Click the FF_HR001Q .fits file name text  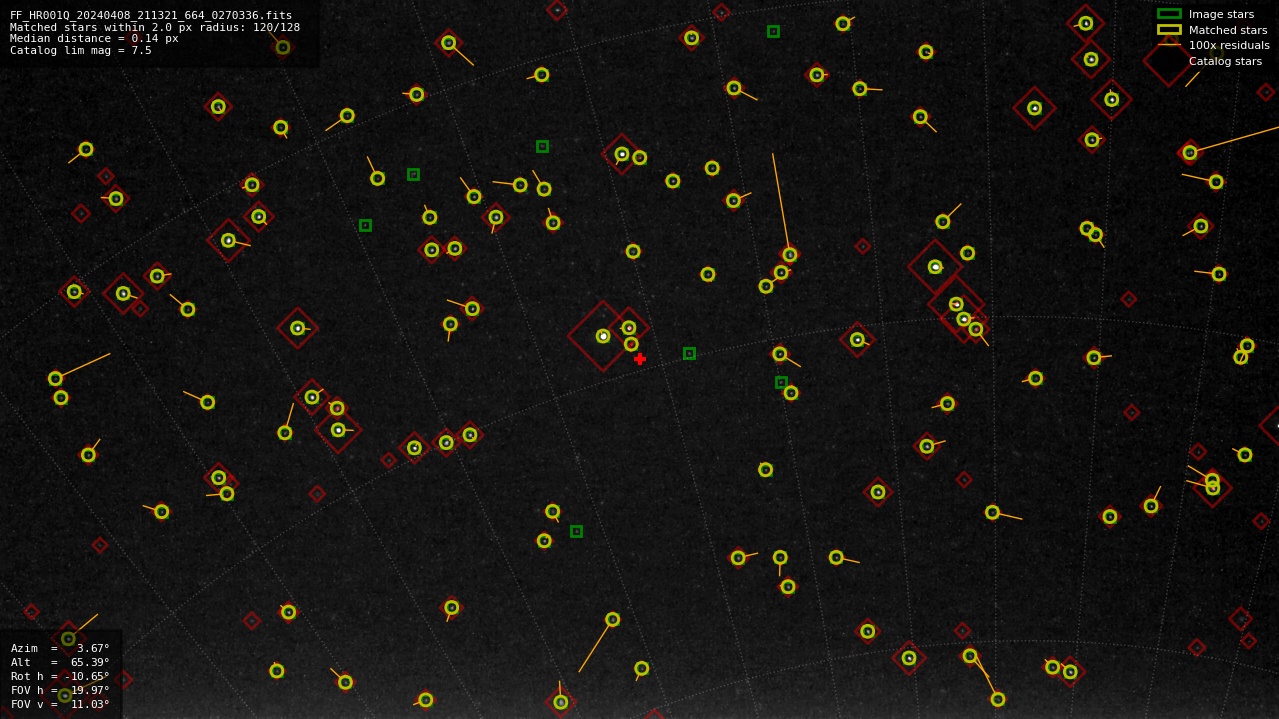click(151, 15)
